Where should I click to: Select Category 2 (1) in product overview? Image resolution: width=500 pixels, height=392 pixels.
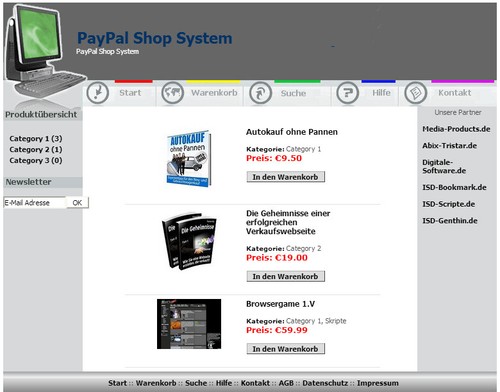36,149
